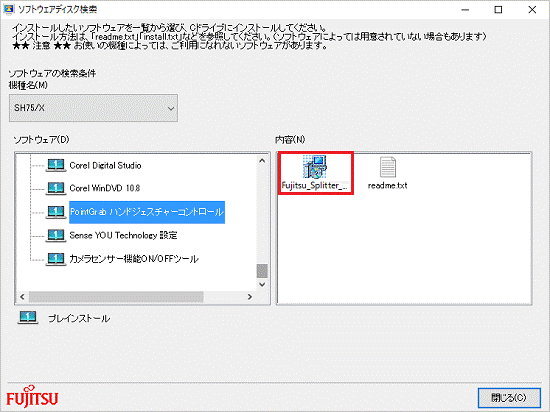Click the プレインストール legend text

79,319
